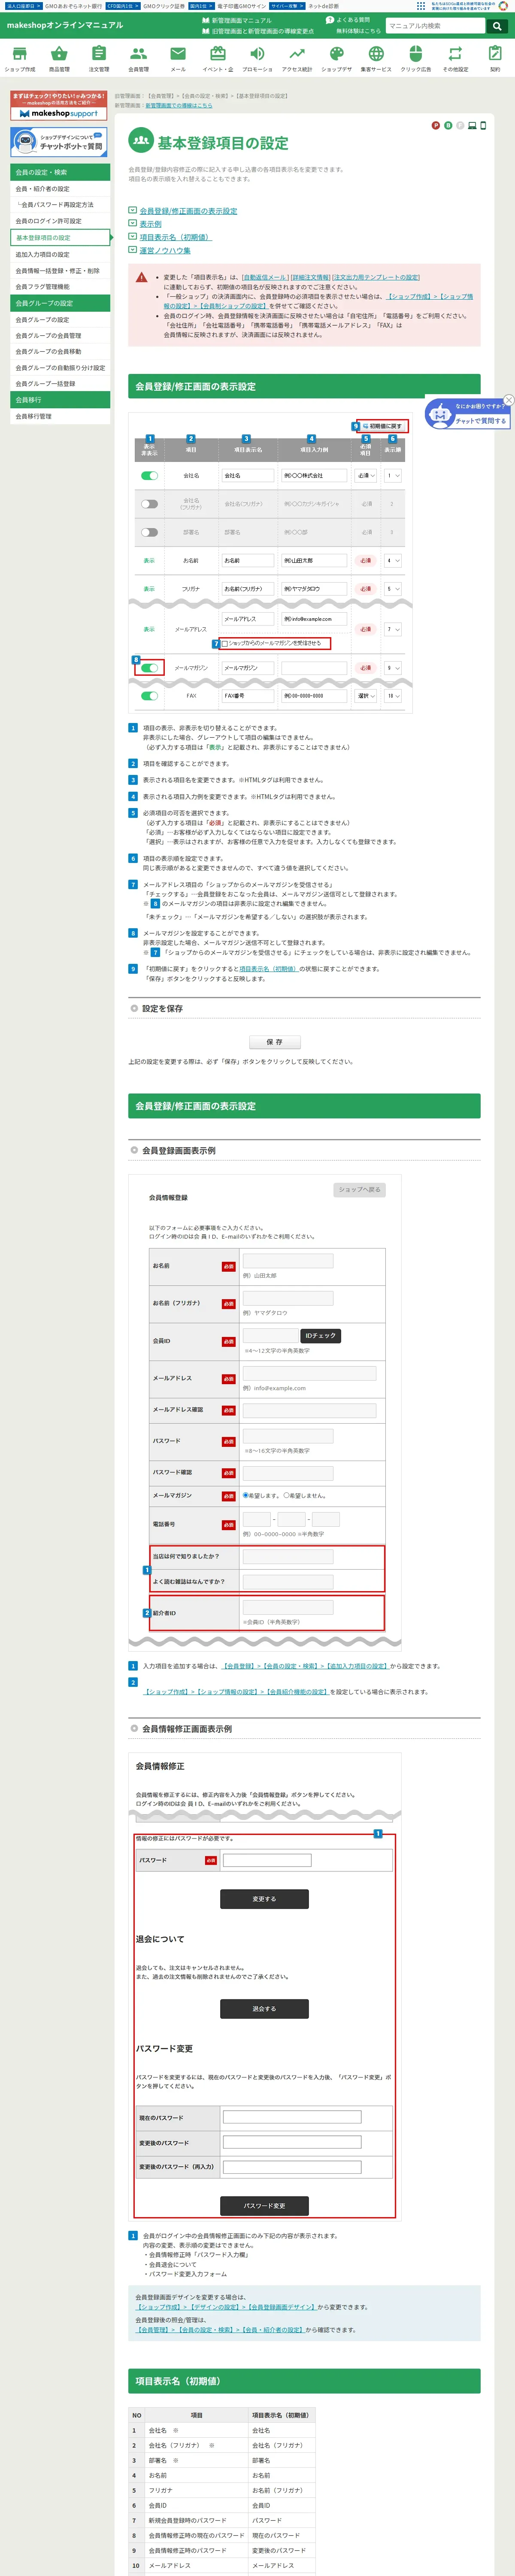Open display order dropdown in メールアドレス row
The height and width of the screenshot is (2576, 515).
click(393, 629)
